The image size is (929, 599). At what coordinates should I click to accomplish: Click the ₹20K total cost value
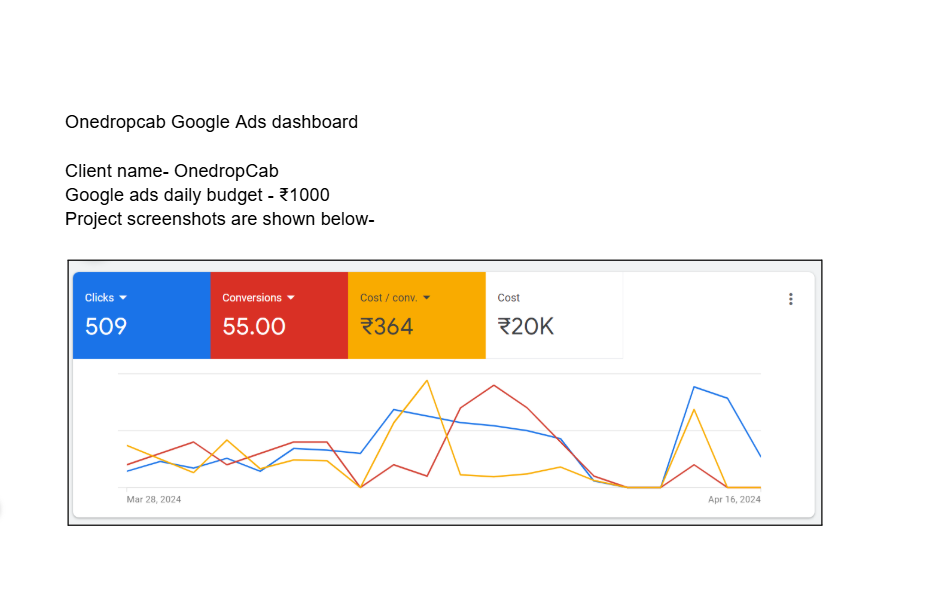526,326
